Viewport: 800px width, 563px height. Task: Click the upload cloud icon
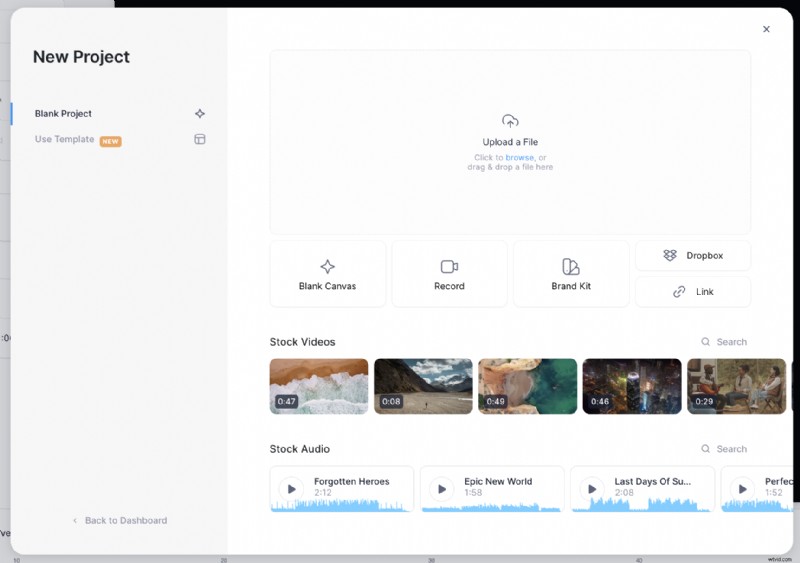510,121
